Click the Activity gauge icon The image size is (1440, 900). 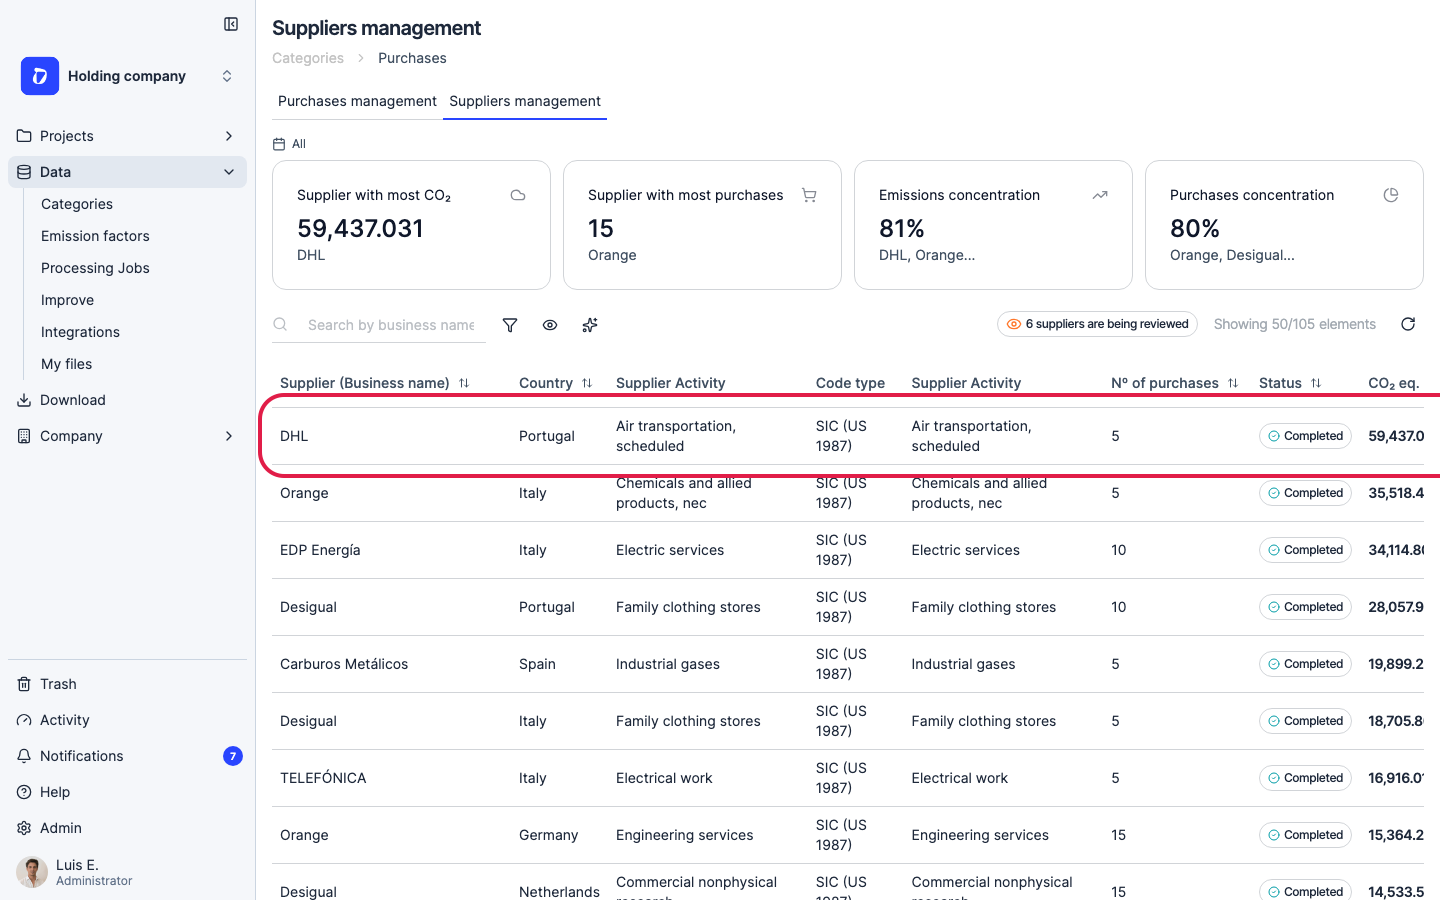(x=24, y=720)
